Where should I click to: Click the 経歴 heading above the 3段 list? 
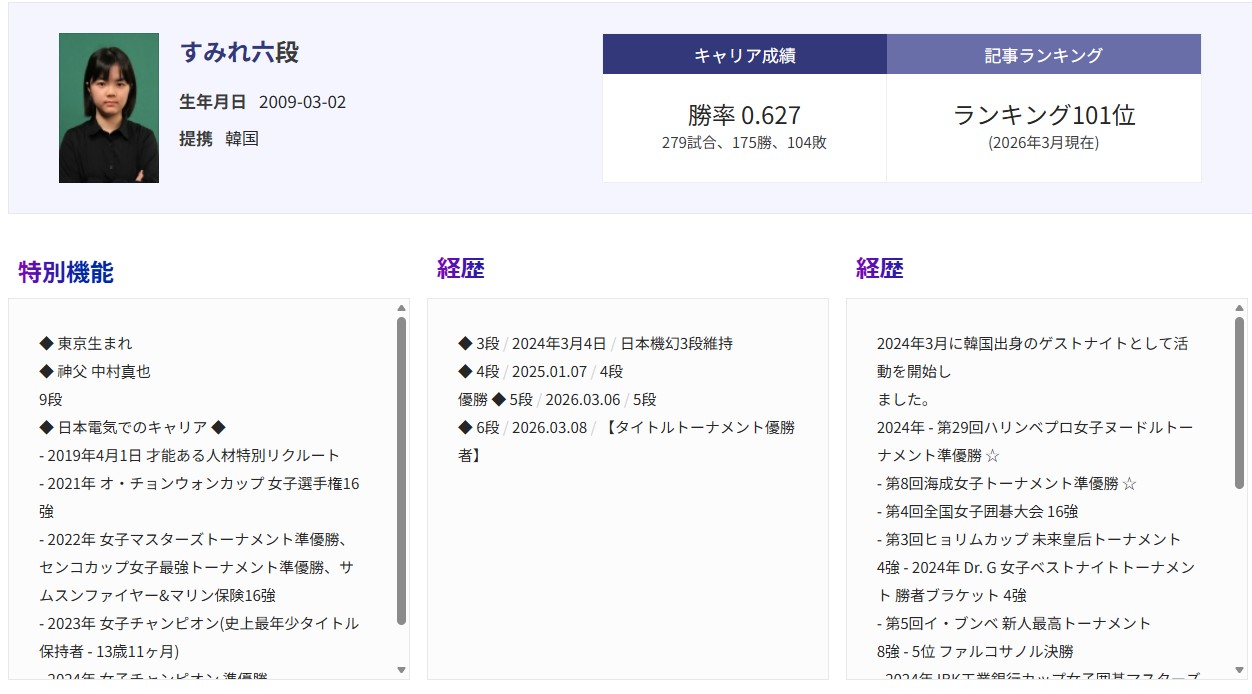pyautogui.click(x=460, y=268)
